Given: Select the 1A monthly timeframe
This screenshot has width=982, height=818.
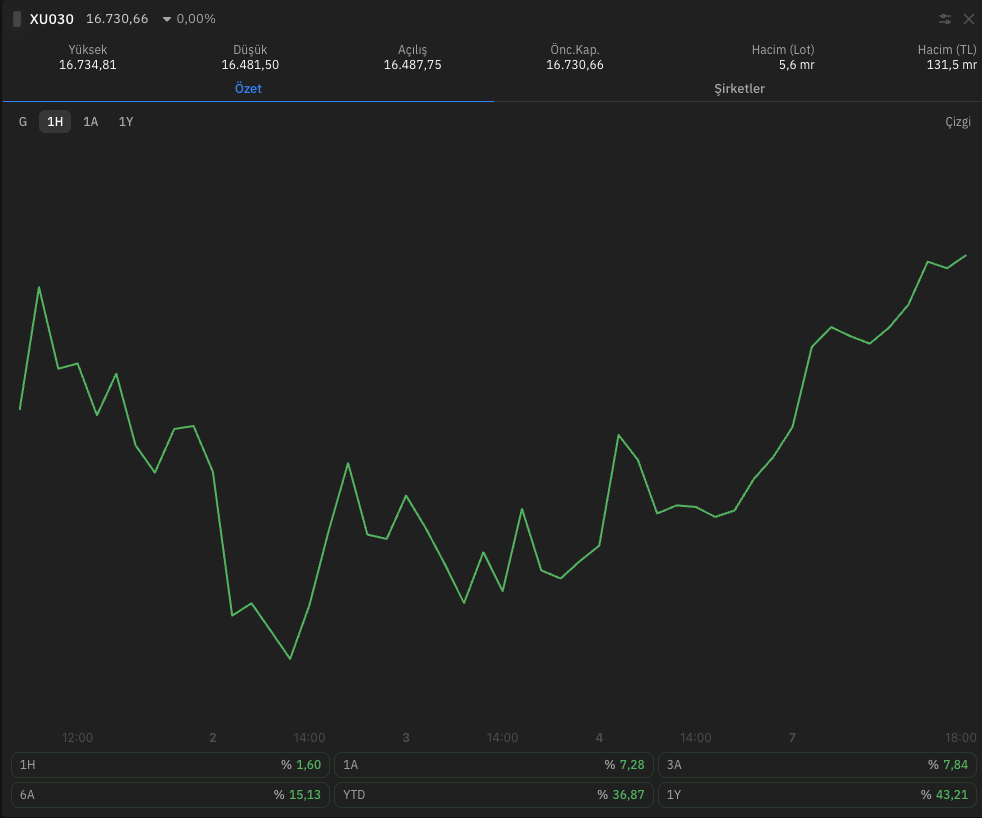Looking at the screenshot, I should click(x=91, y=122).
